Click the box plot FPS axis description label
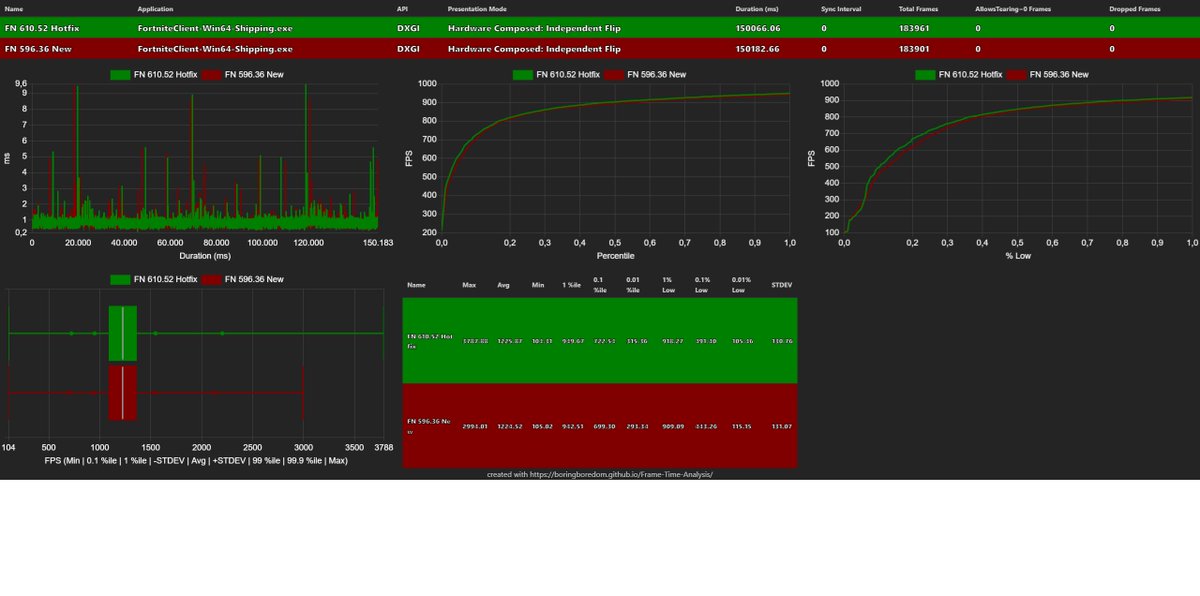The height and width of the screenshot is (596, 1200). (196, 460)
